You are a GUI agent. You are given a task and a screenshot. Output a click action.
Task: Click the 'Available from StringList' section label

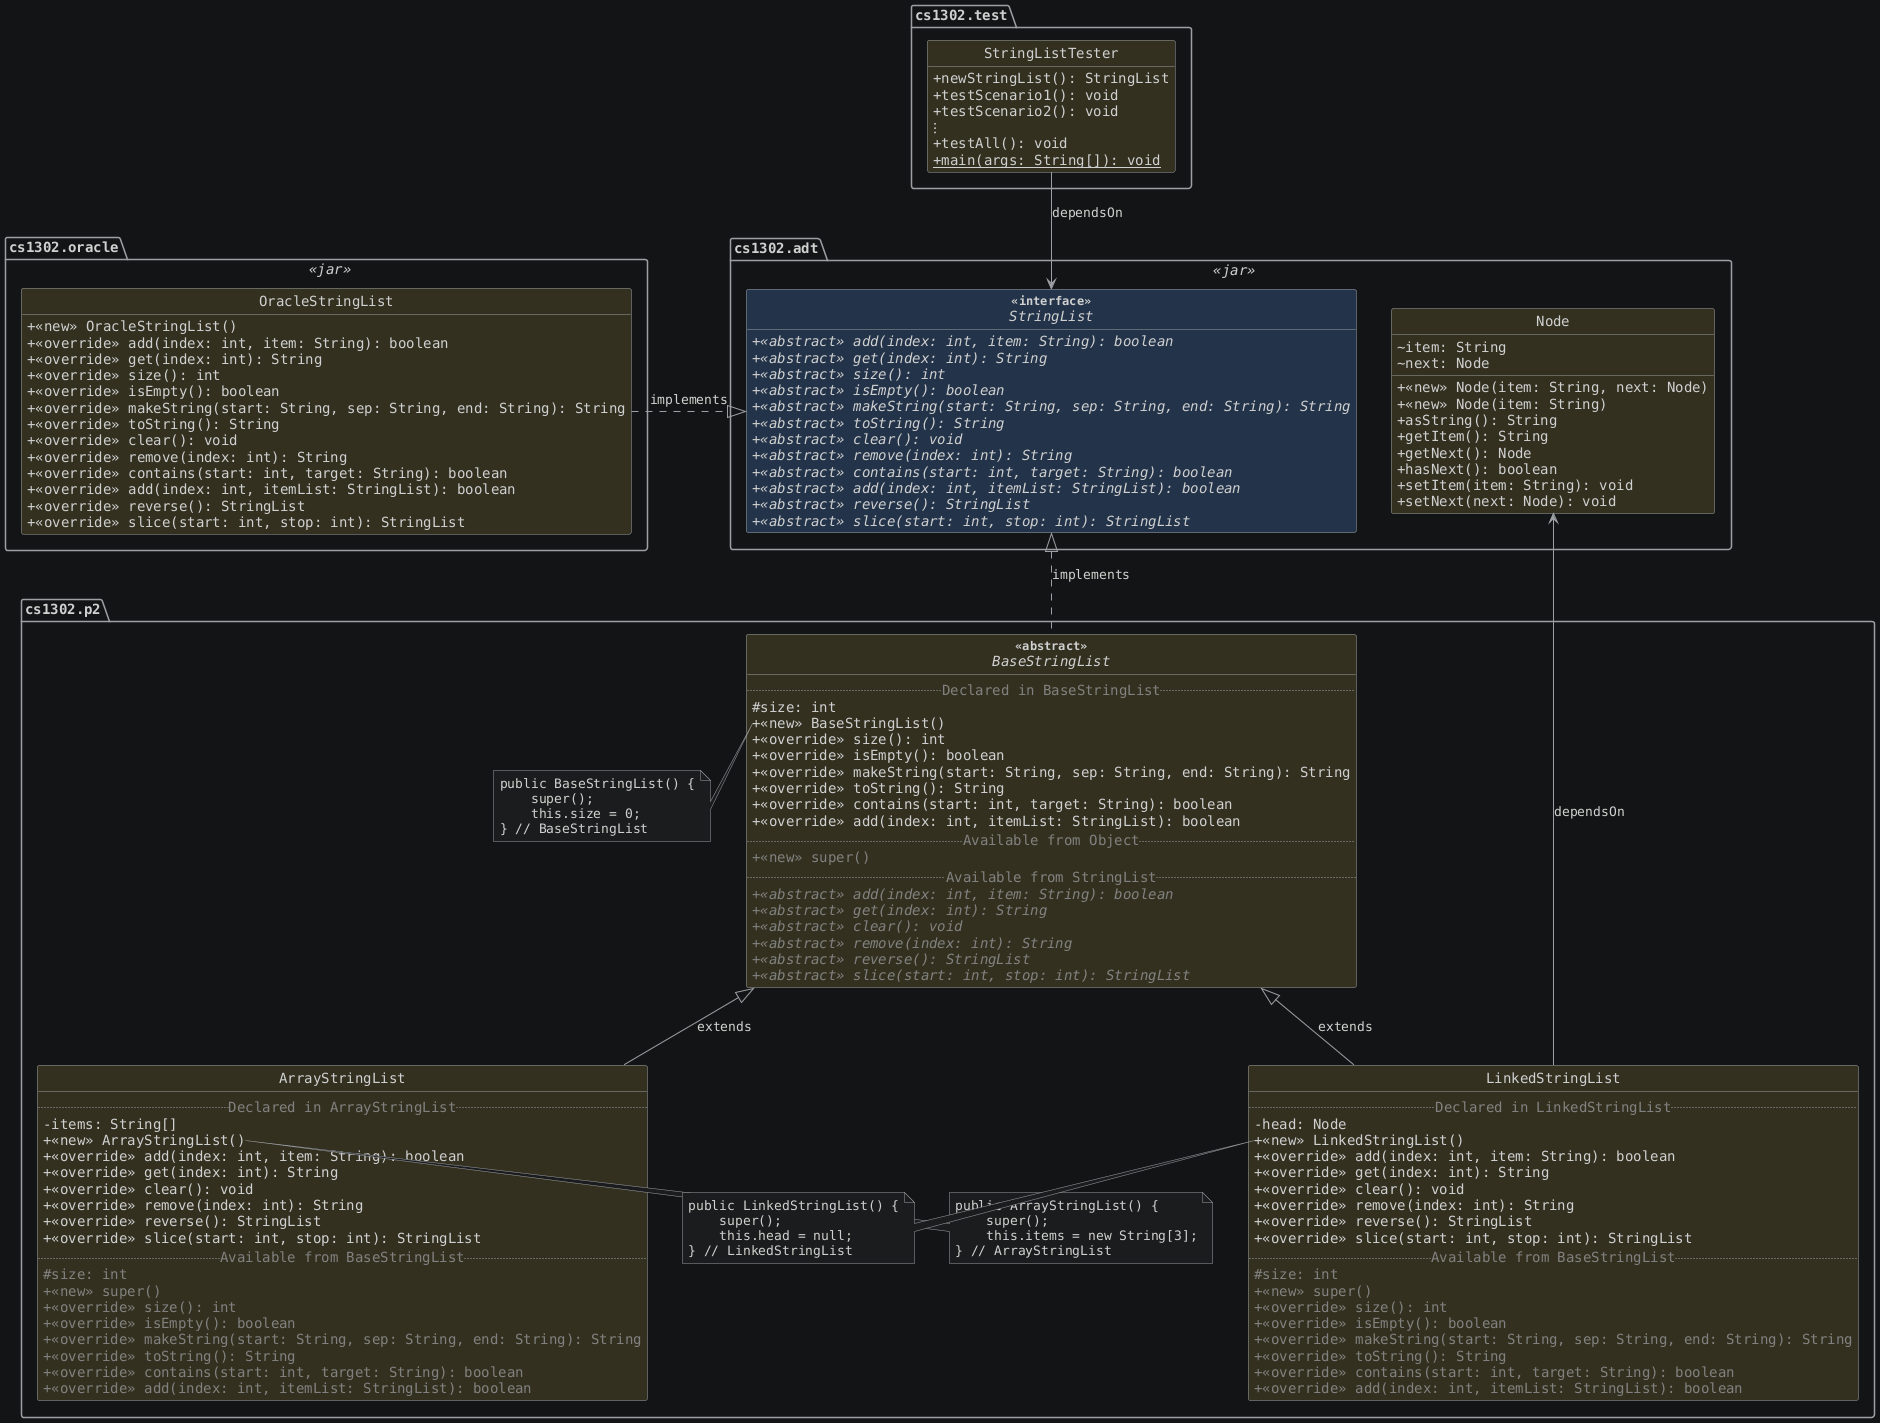pos(1051,878)
